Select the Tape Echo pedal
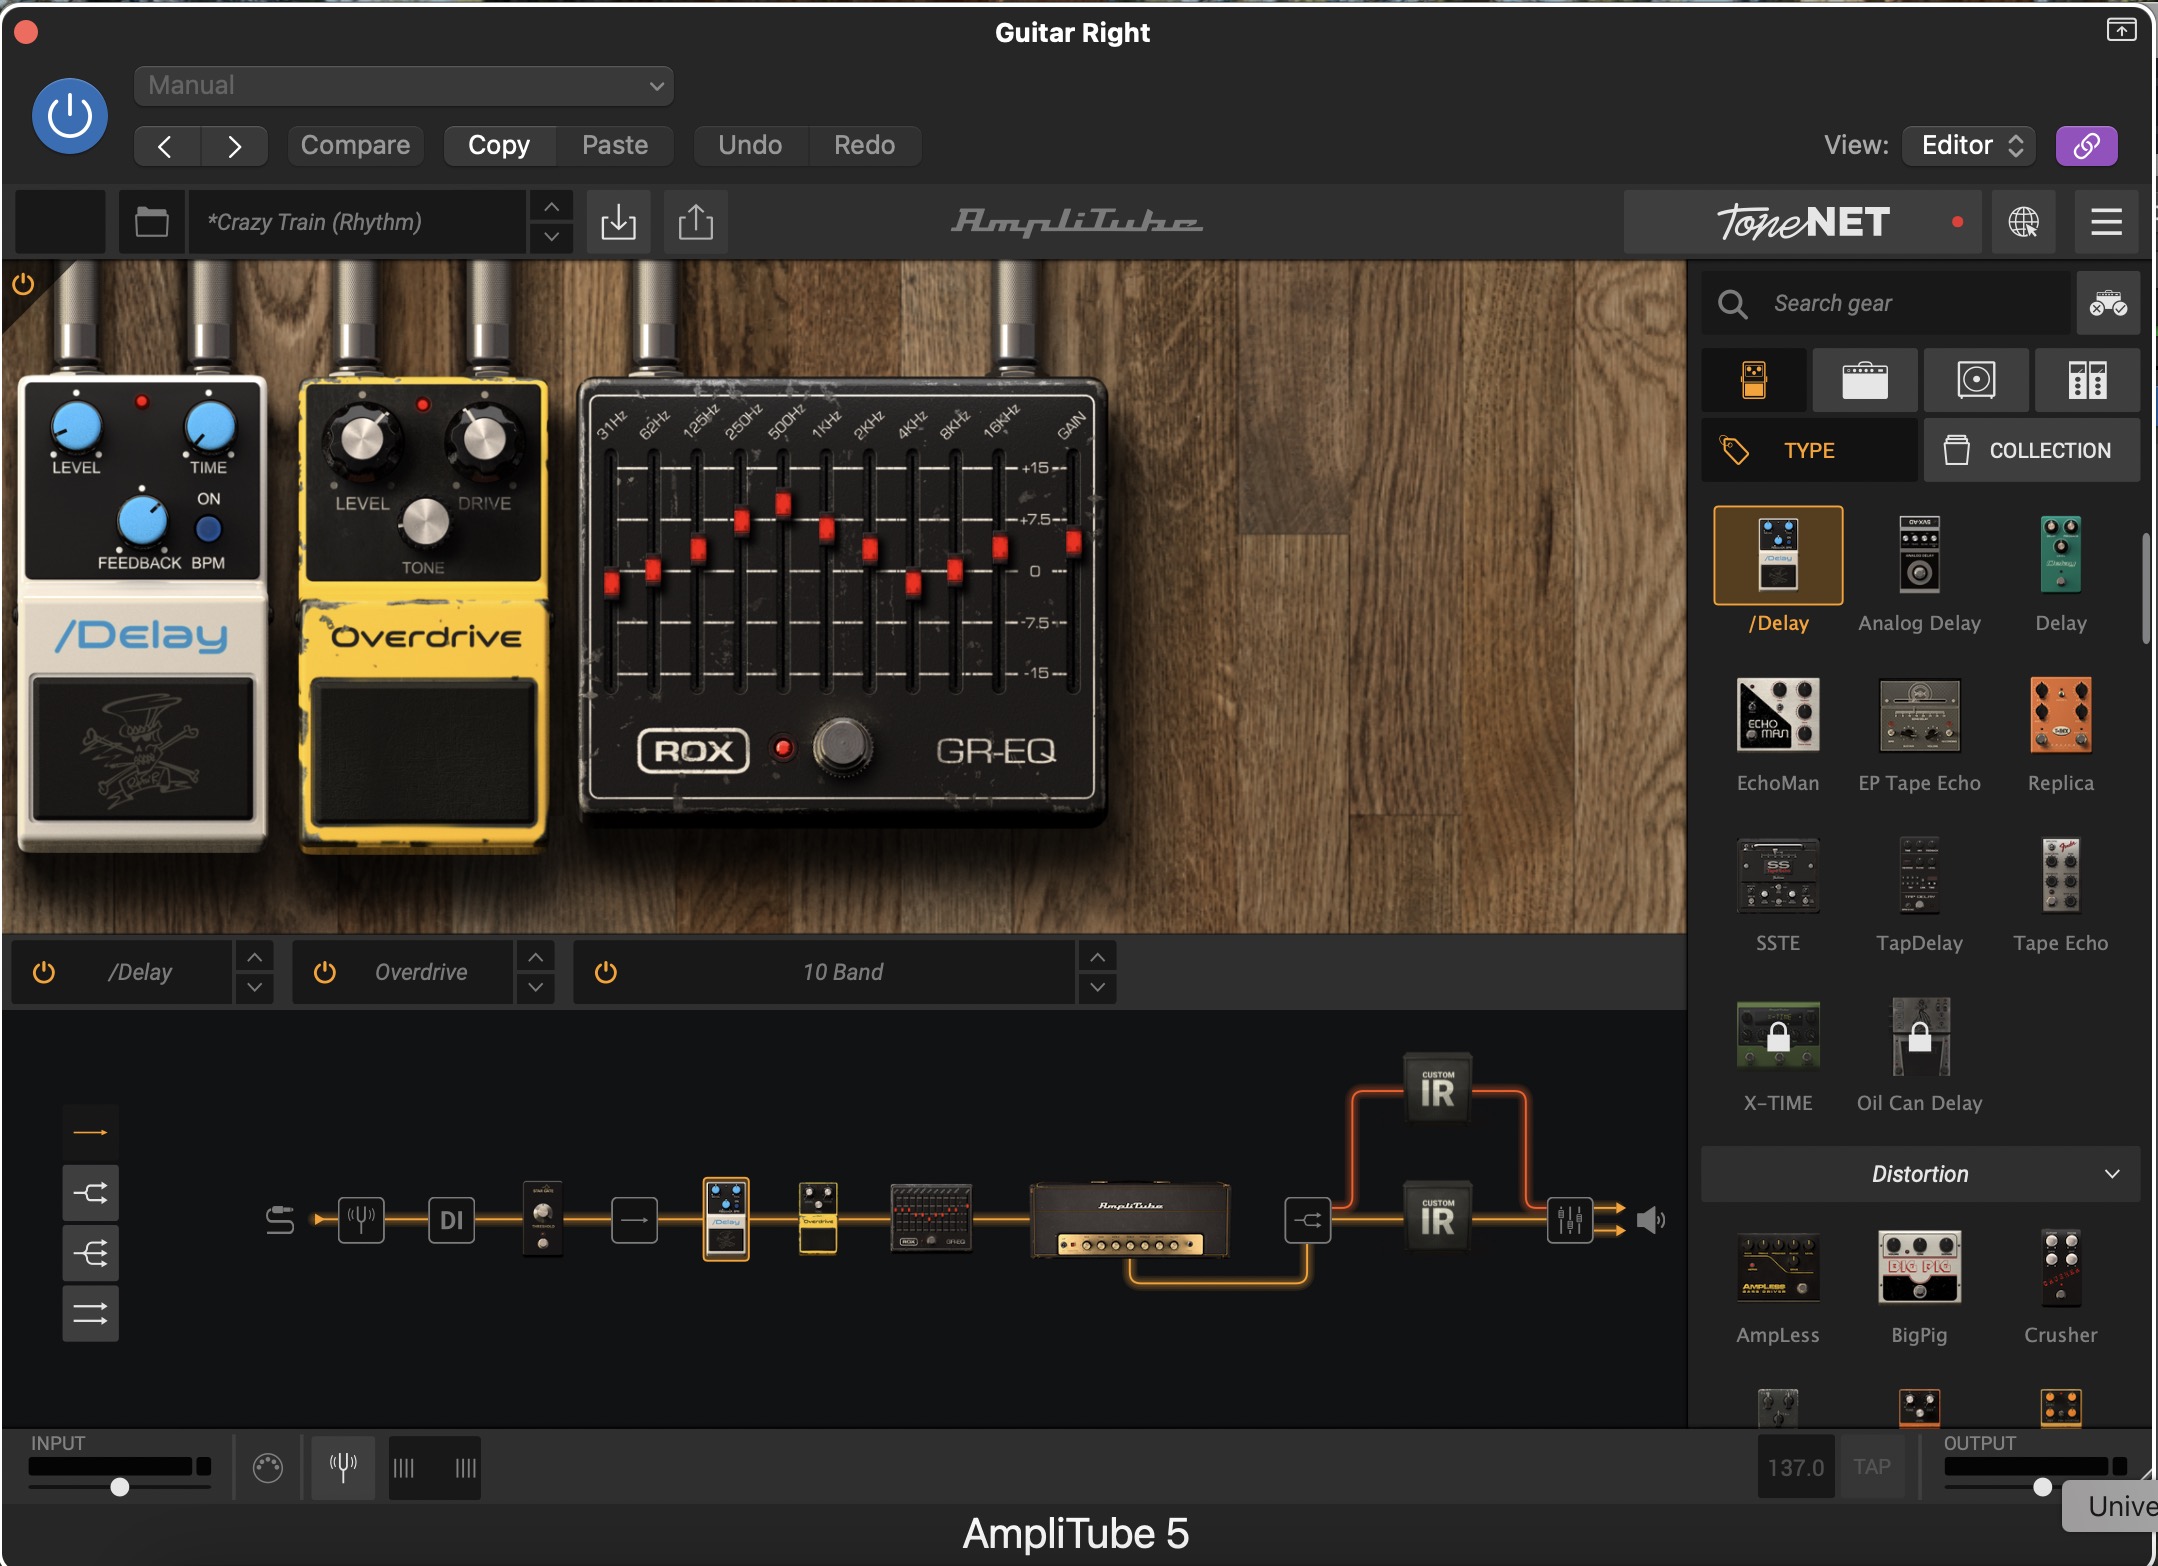The width and height of the screenshot is (2158, 1566). click(x=2060, y=876)
